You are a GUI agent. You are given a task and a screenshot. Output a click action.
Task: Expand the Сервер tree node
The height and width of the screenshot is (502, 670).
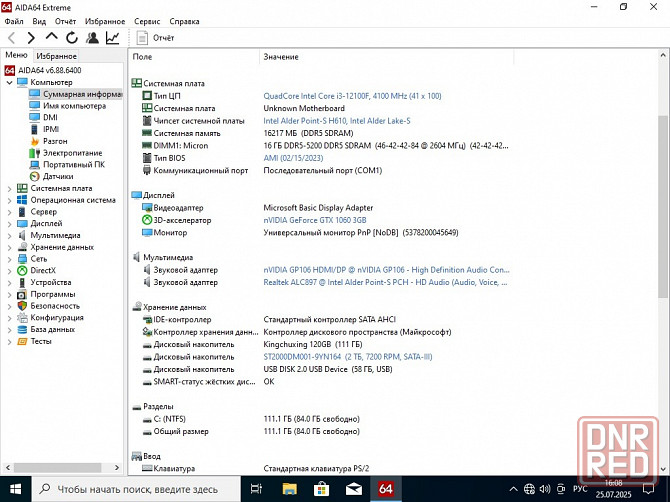pyautogui.click(x=9, y=212)
